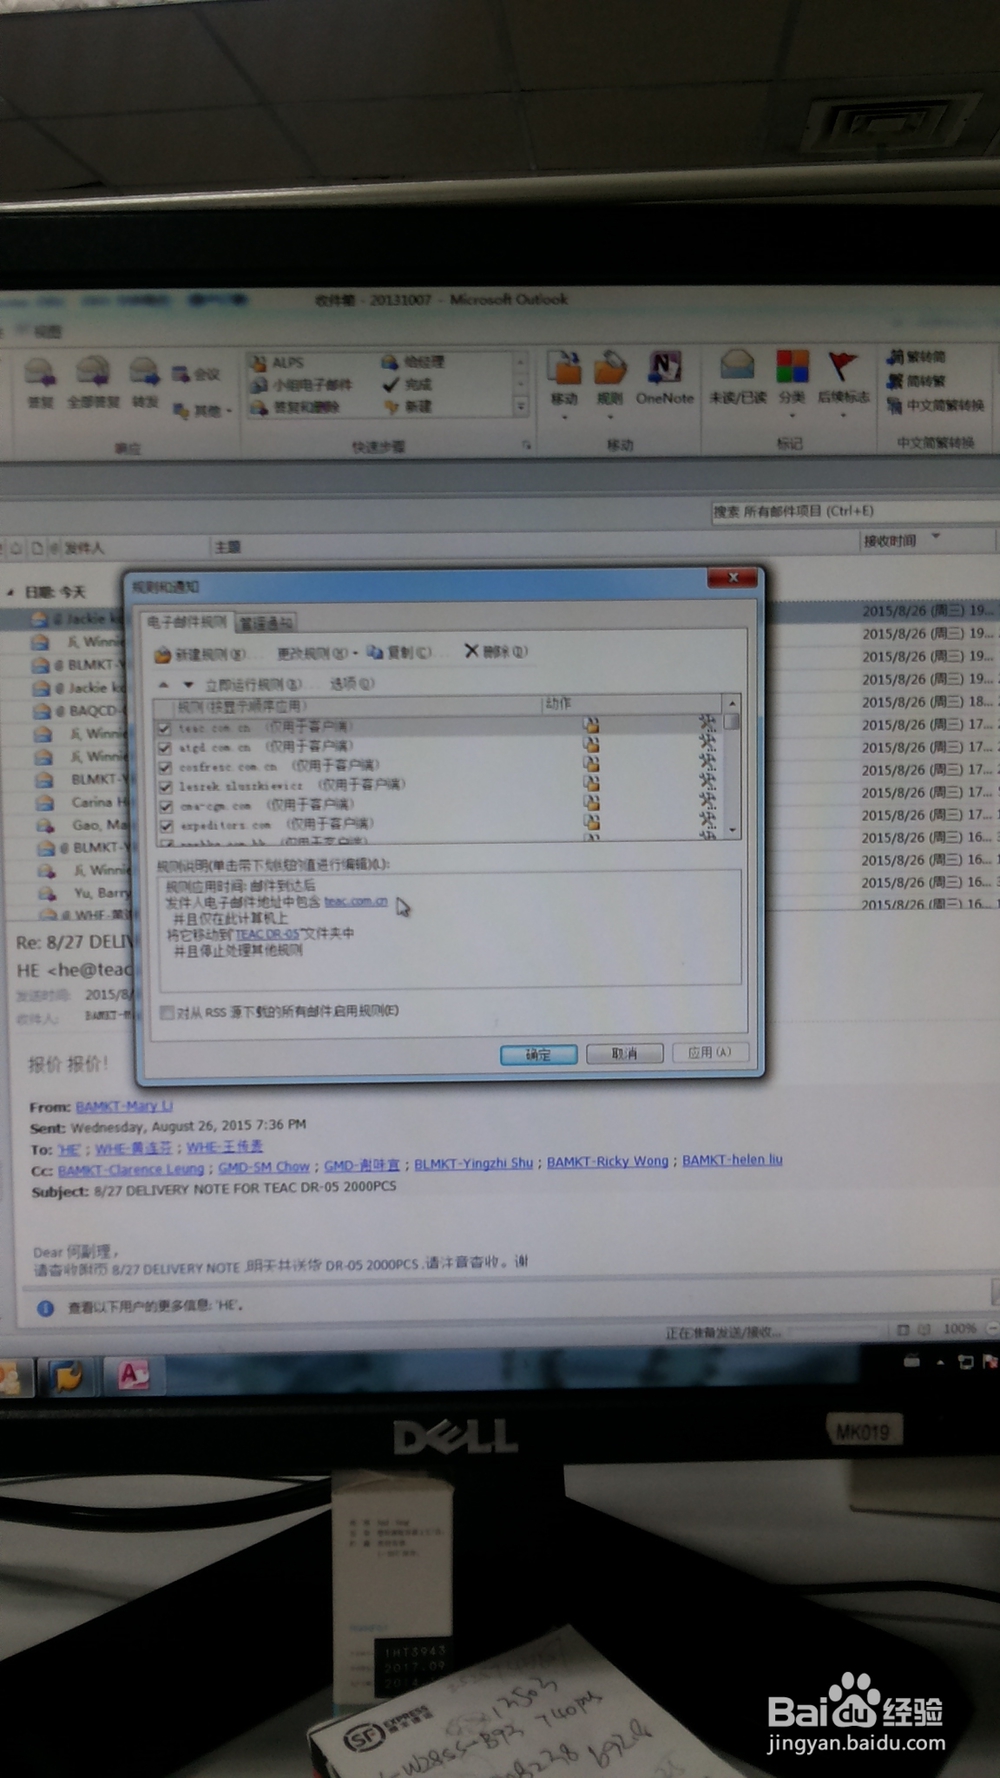The image size is (1000, 1778).
Task: Select the ALPS quick step
Action: click(x=277, y=362)
